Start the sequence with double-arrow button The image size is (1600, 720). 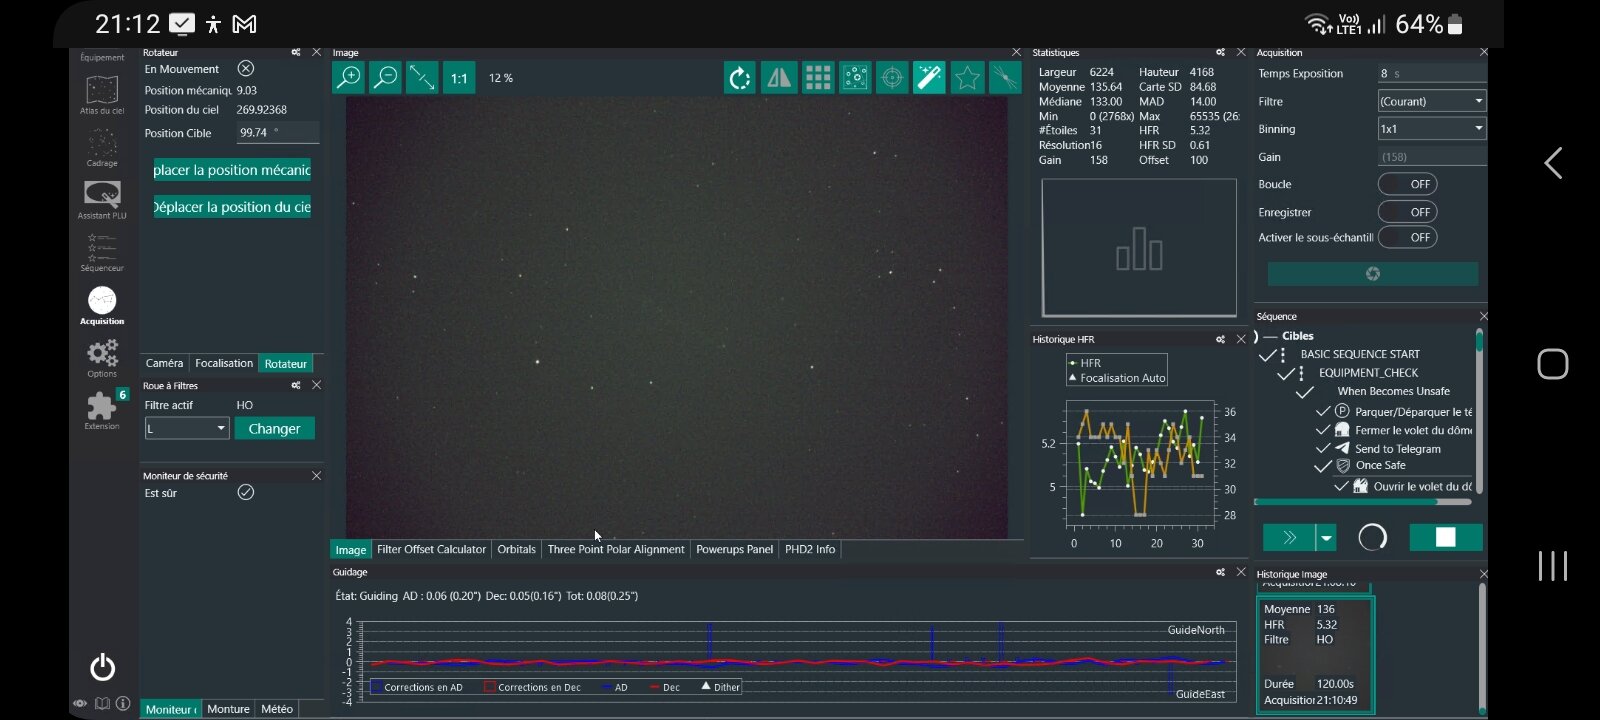[x=1290, y=538]
